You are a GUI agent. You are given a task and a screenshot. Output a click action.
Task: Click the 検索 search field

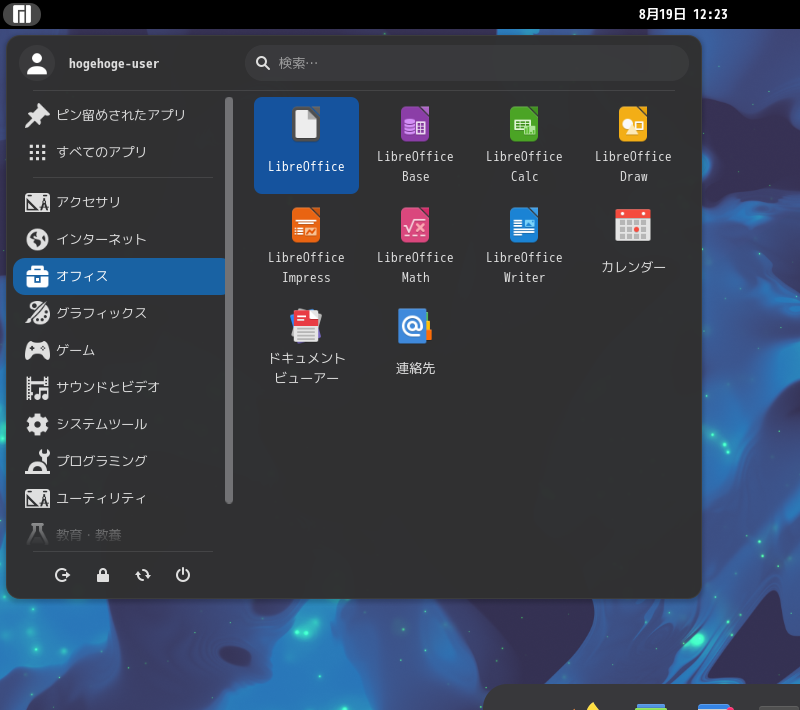click(467, 63)
